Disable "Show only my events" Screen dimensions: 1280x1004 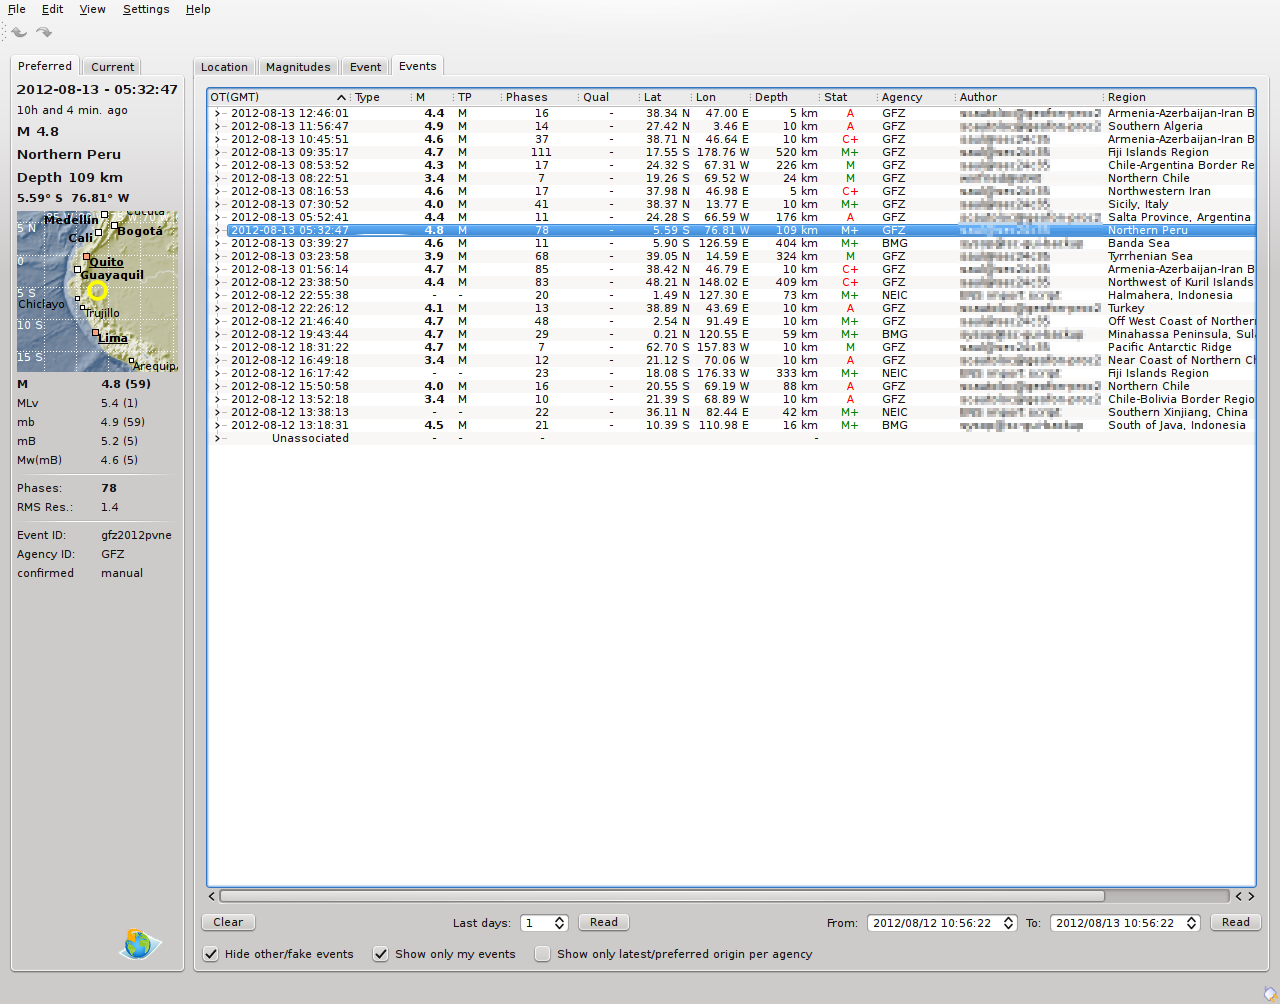381,954
